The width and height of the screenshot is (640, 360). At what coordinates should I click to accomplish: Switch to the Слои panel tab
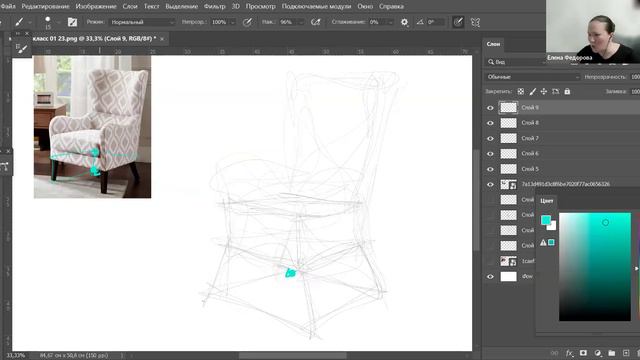click(493, 44)
